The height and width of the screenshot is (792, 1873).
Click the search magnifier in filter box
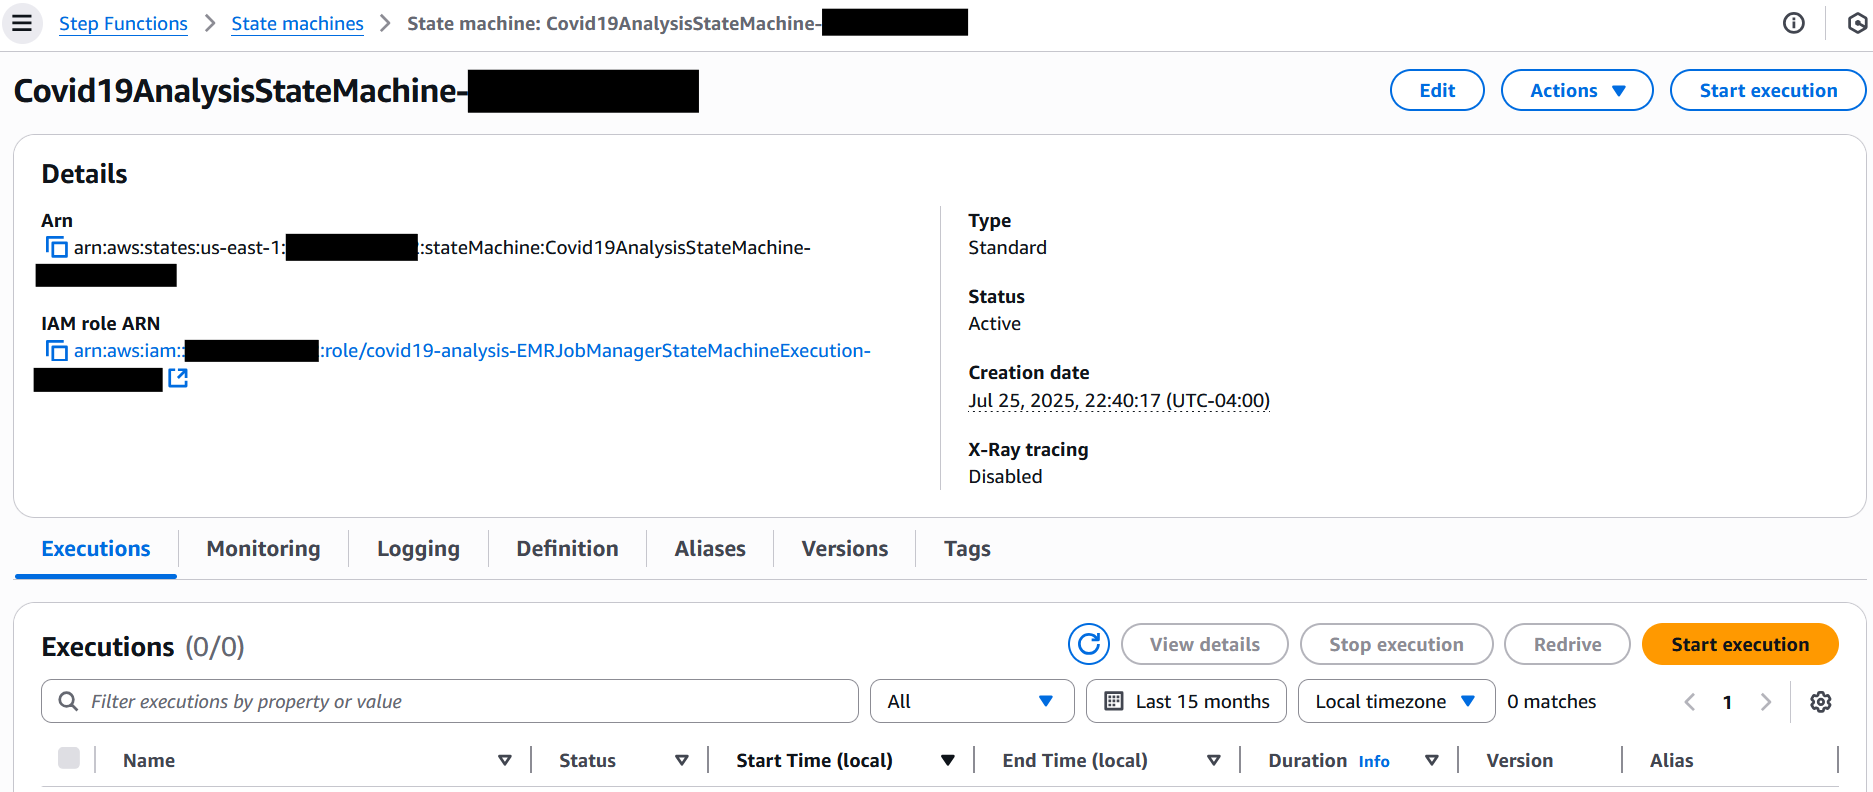[68, 701]
